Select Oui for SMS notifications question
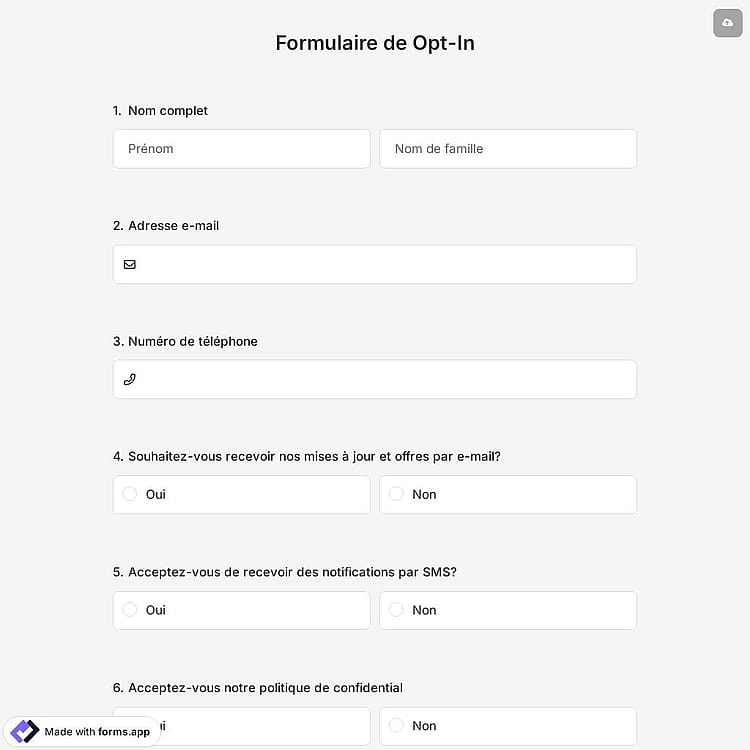The image size is (750, 750). pyautogui.click(x=242, y=610)
